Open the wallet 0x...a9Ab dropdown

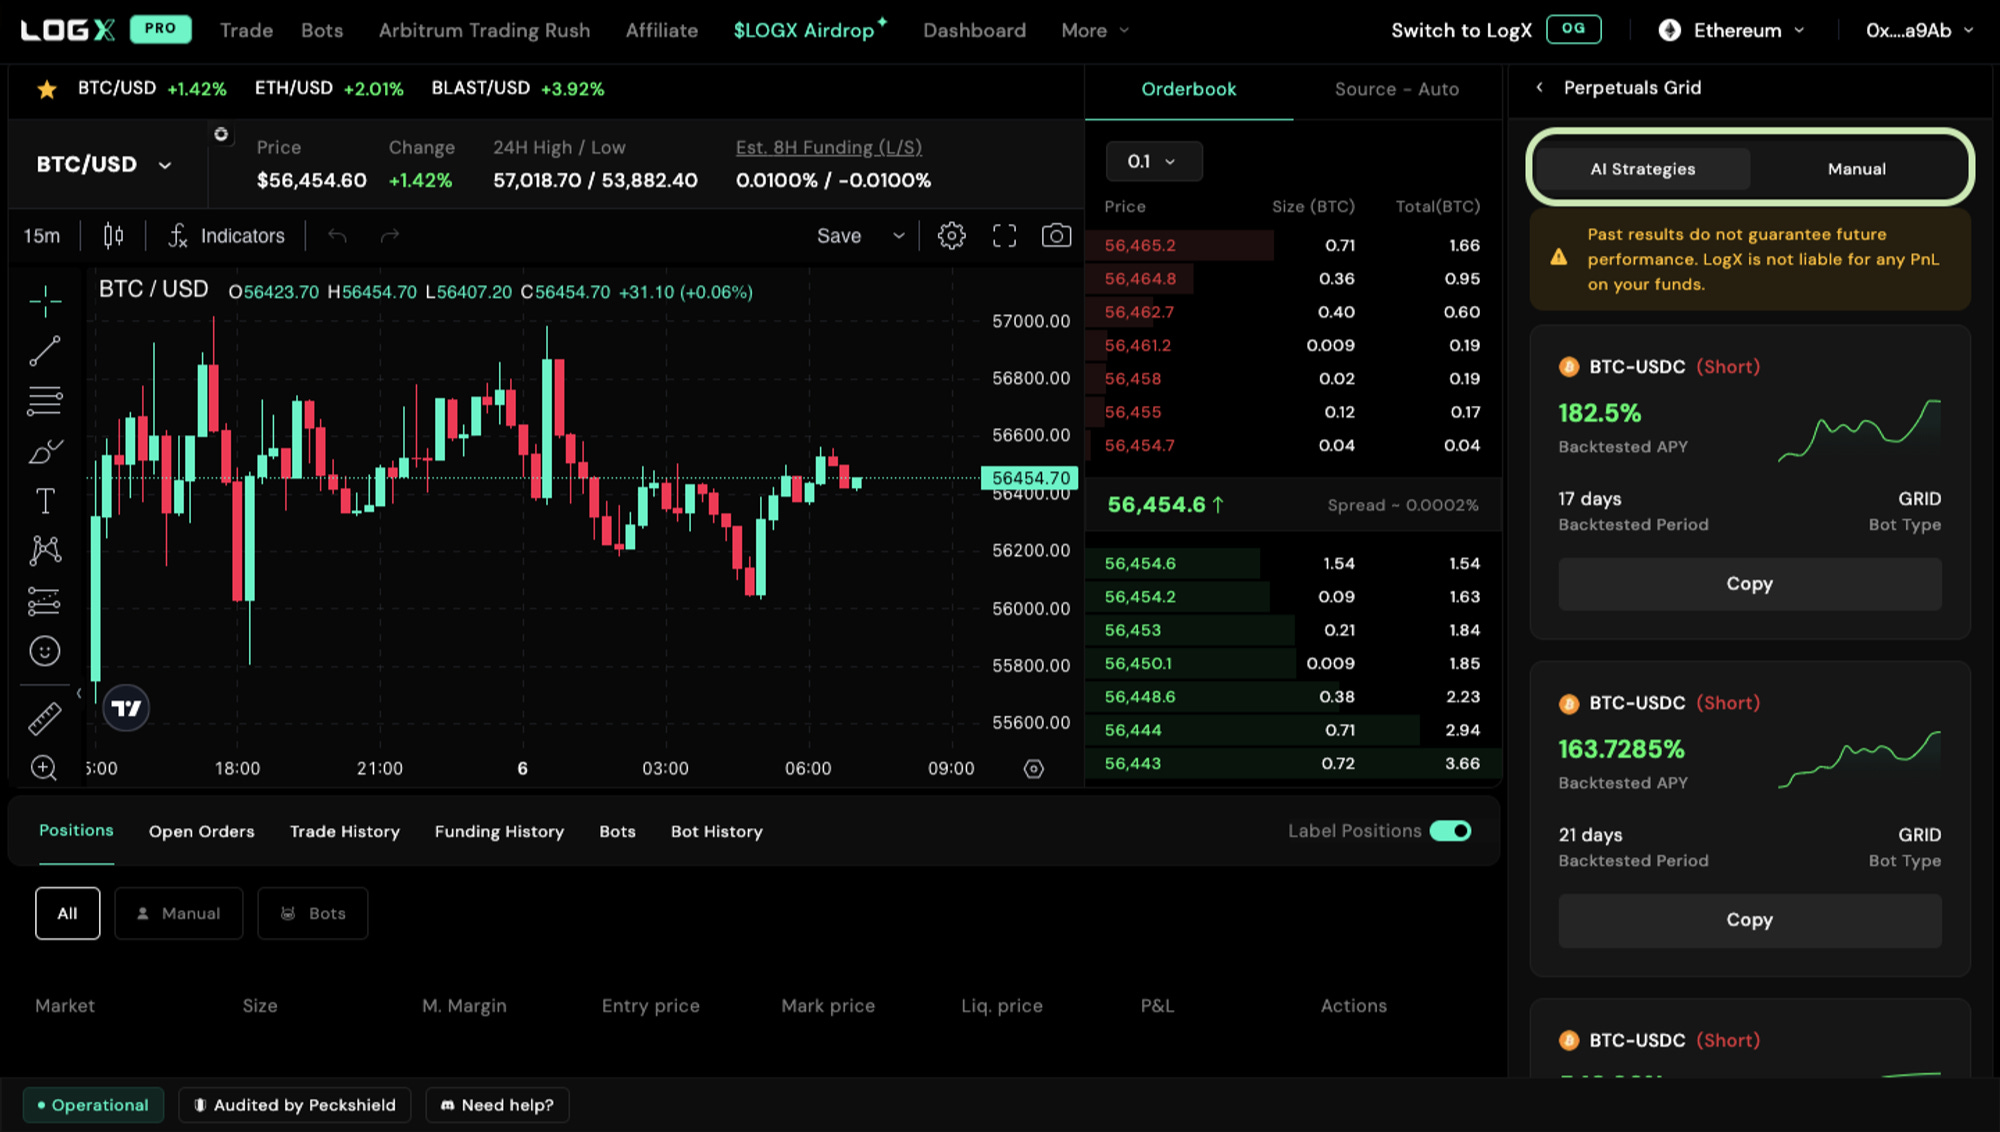pyautogui.click(x=1920, y=31)
